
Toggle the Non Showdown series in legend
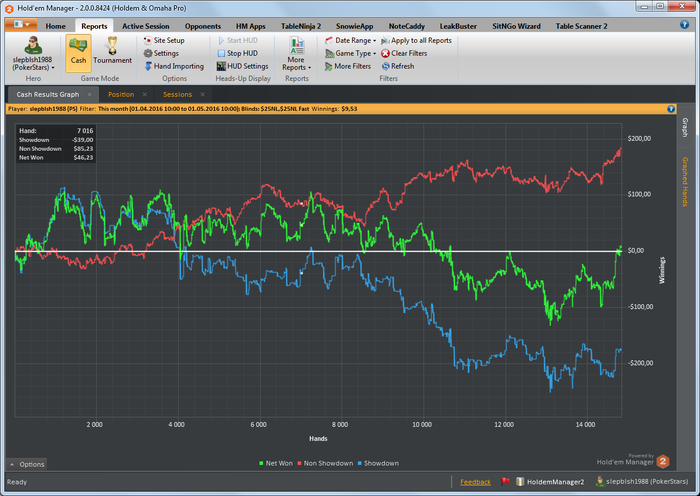click(x=325, y=463)
